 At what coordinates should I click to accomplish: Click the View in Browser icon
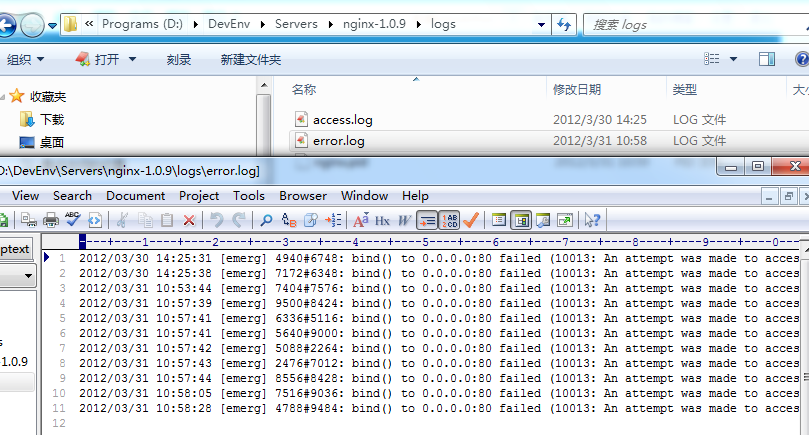point(94,220)
